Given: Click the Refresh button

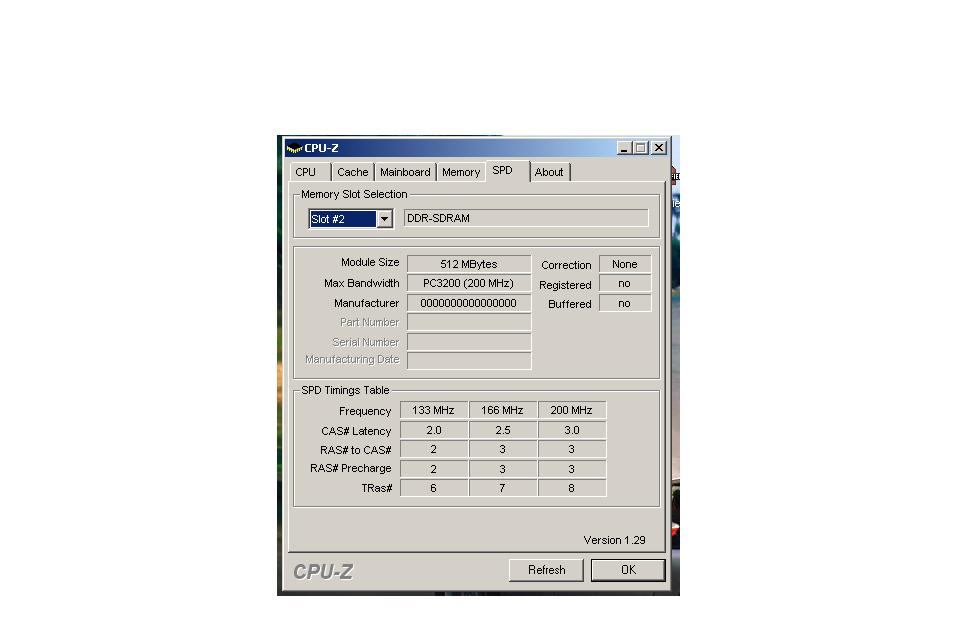Looking at the screenshot, I should [546, 570].
